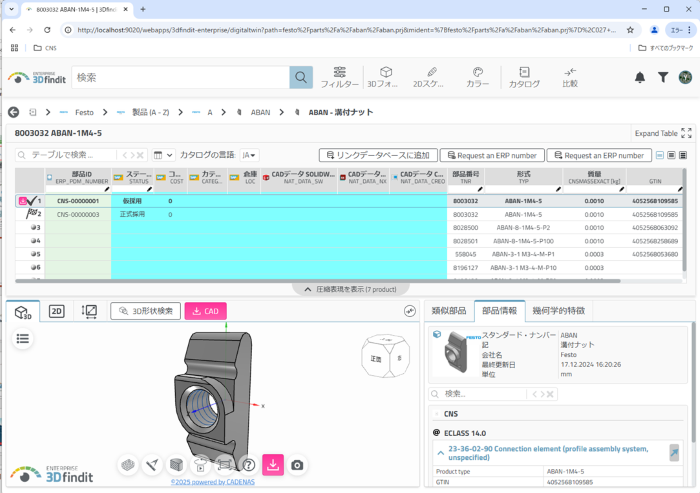Click the table horizontal scrollbar
700x493 pixels.
(318, 281)
